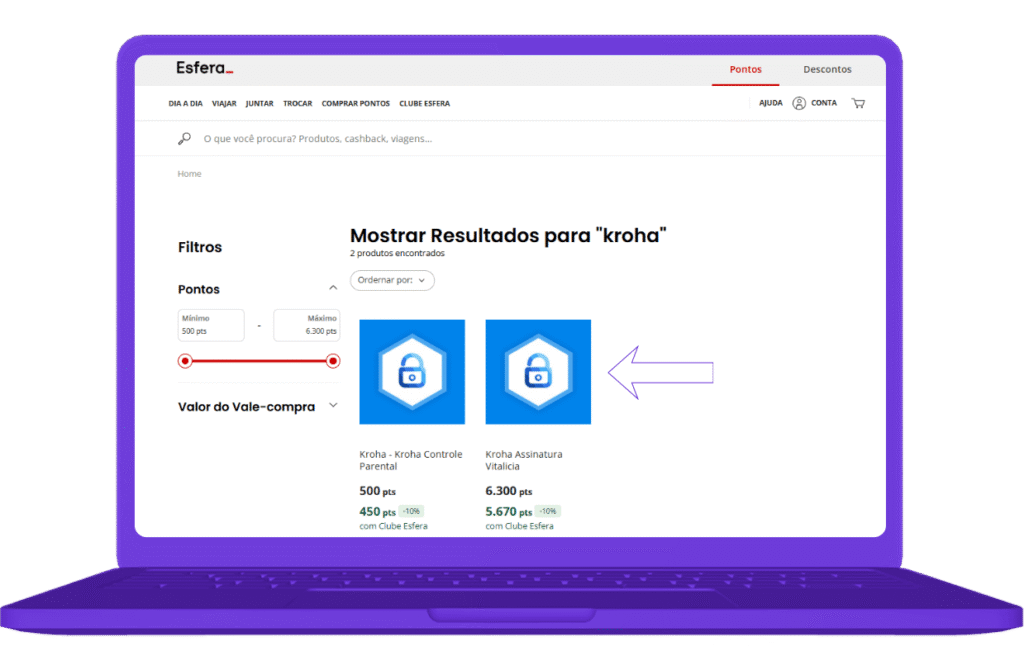
Task: Open Kroha Controle Parental lock image
Action: [412, 372]
